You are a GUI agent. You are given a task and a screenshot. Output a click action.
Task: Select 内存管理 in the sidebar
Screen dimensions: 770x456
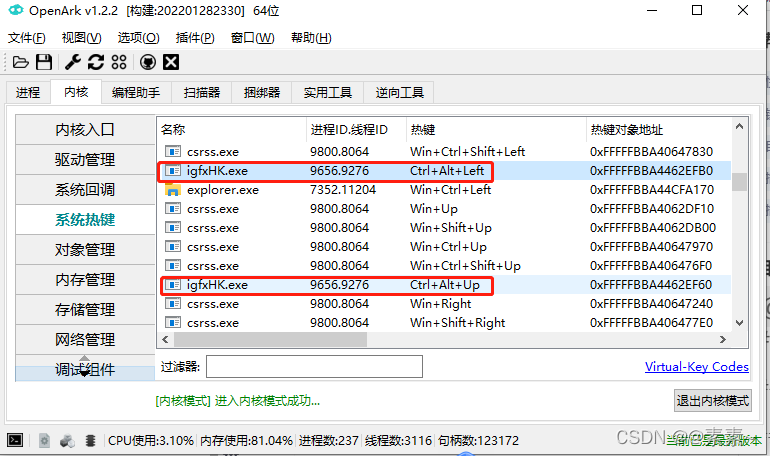pos(85,279)
